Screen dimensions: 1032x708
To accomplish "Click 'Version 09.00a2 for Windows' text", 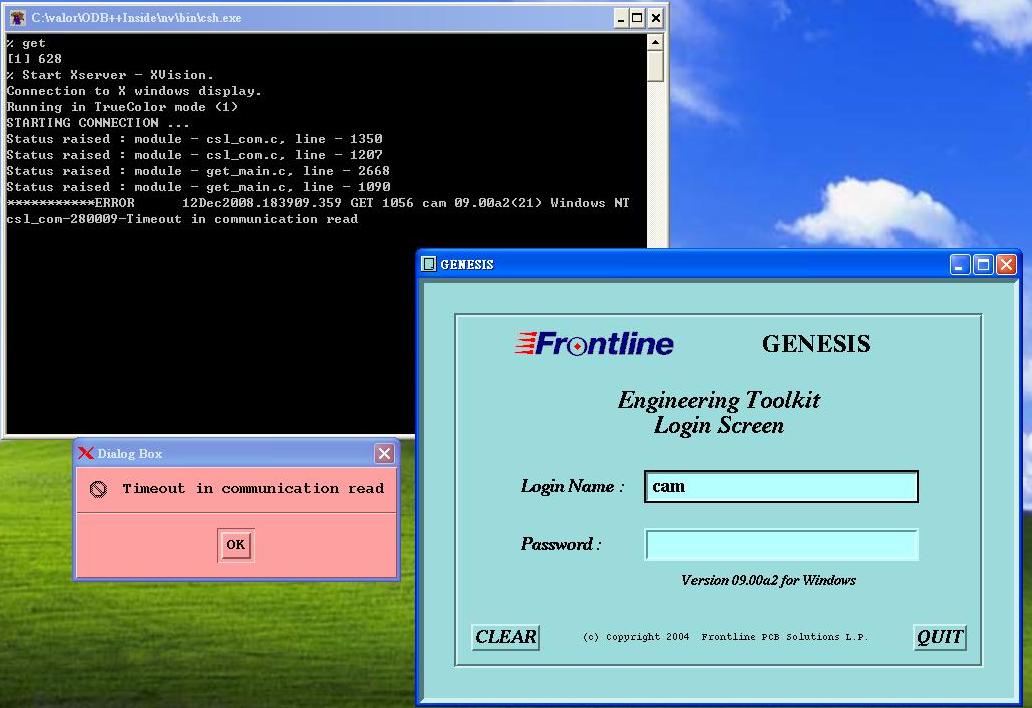I will click(x=768, y=580).
